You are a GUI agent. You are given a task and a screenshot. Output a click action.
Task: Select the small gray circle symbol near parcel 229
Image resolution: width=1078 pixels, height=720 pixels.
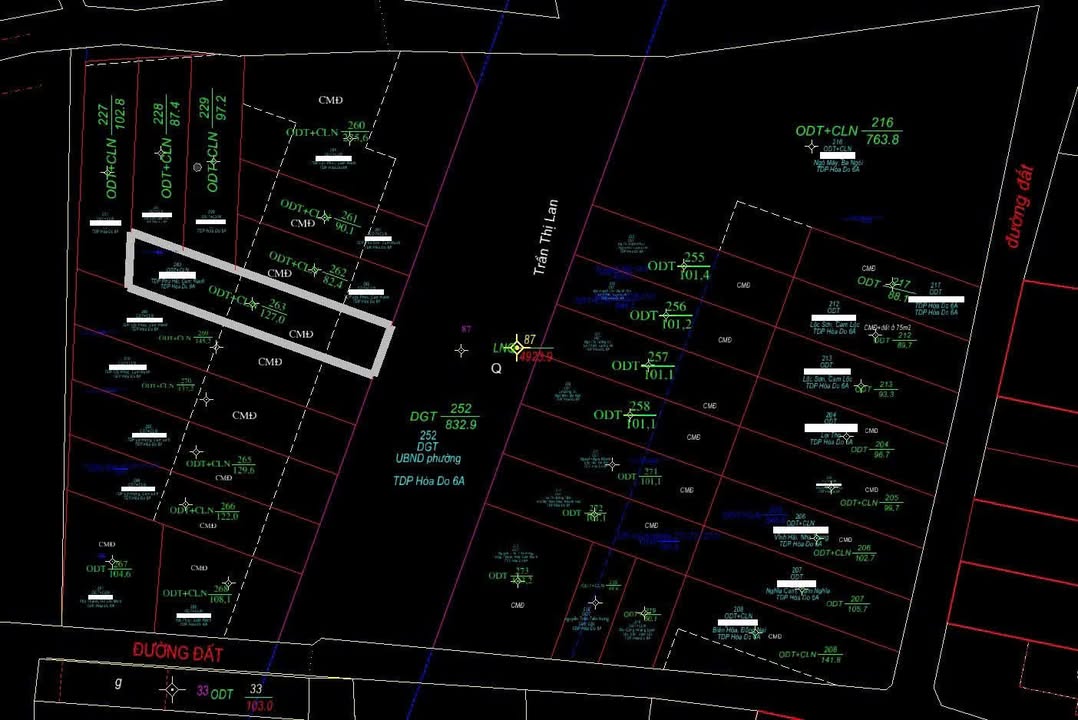pyautogui.click(x=198, y=167)
